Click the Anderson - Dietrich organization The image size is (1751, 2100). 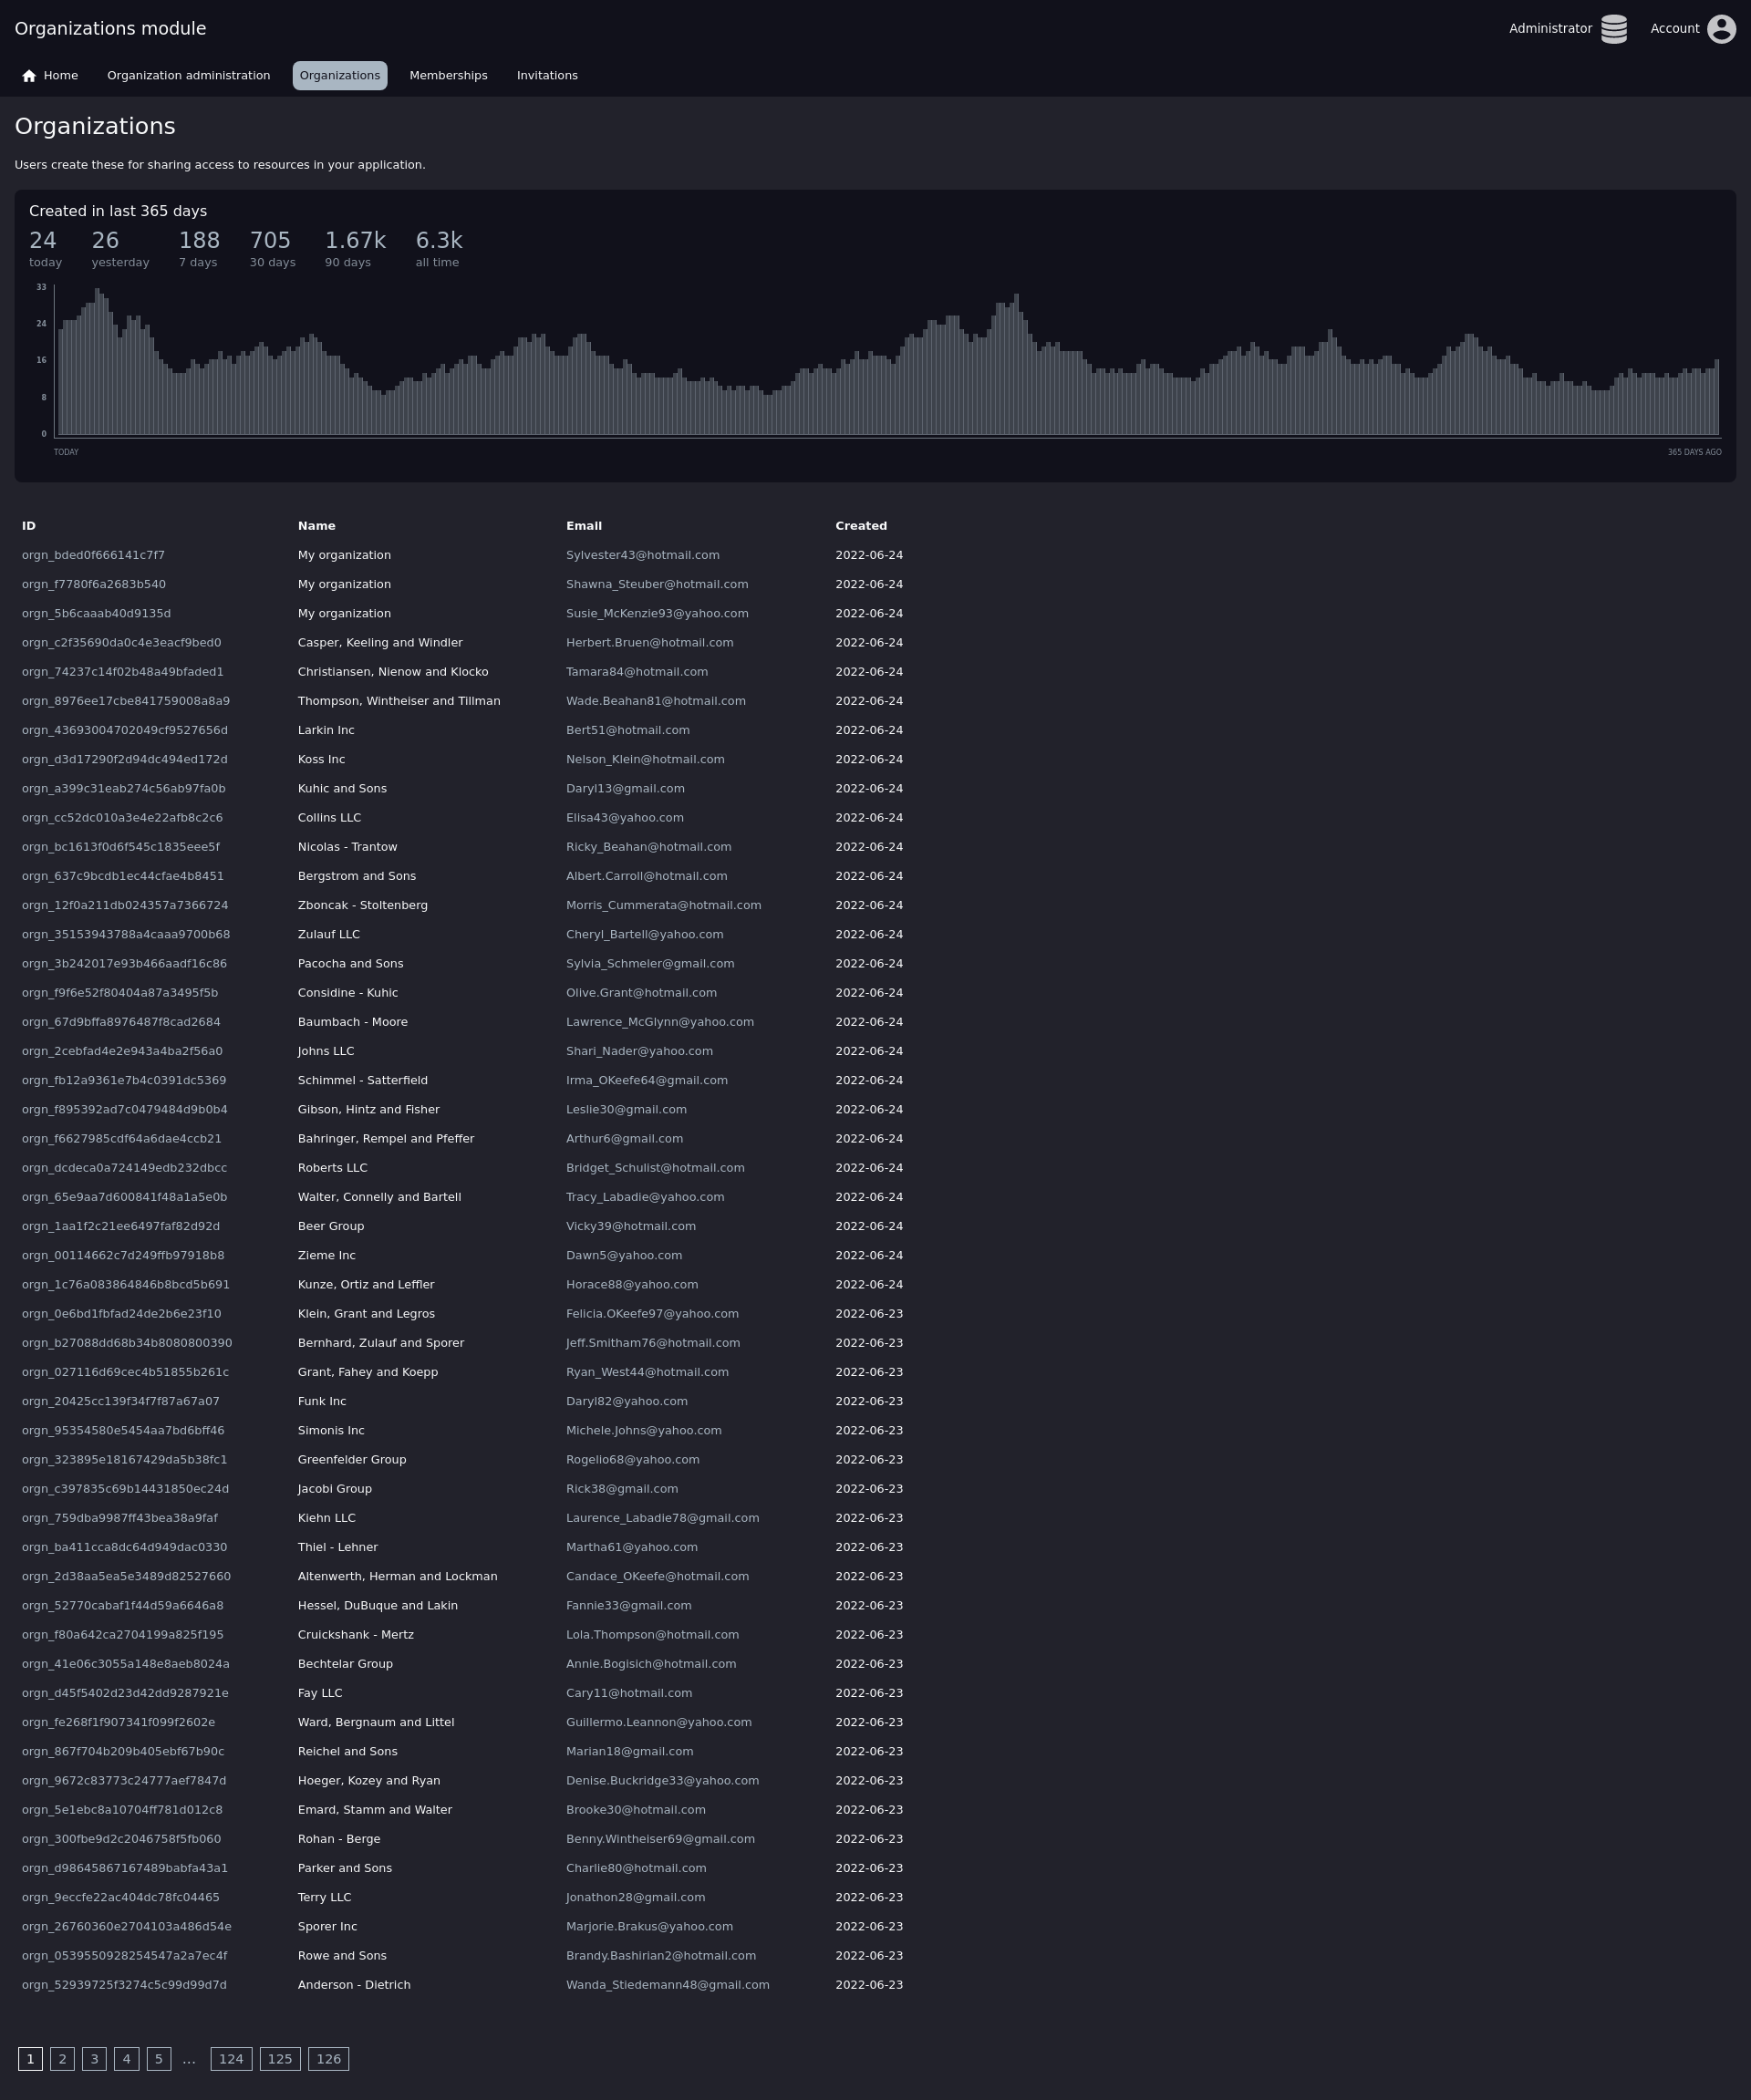pyautogui.click(x=354, y=1985)
